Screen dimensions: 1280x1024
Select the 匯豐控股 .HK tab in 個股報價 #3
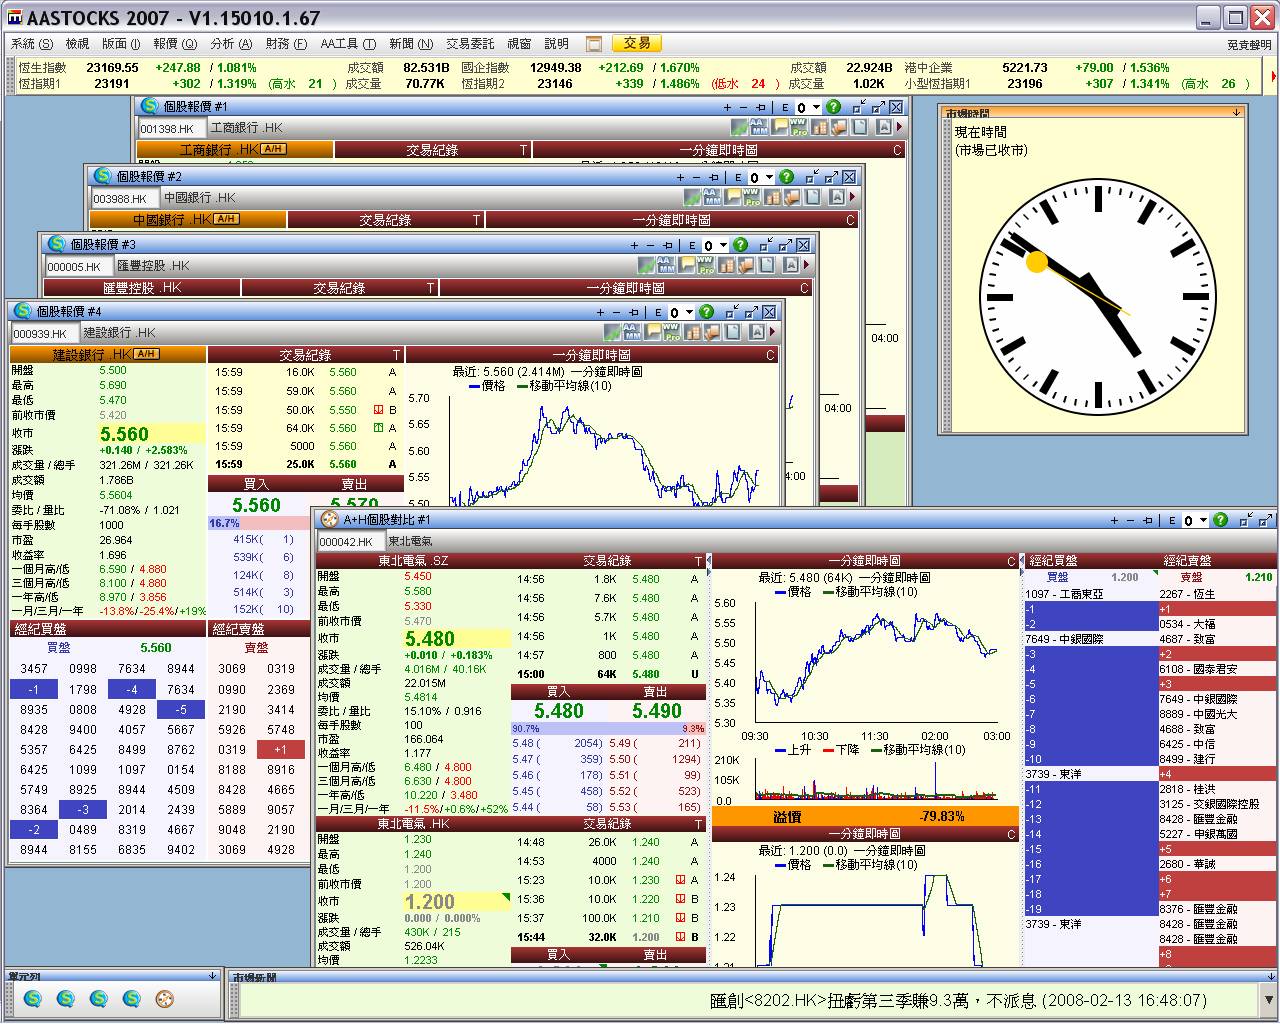[142, 288]
